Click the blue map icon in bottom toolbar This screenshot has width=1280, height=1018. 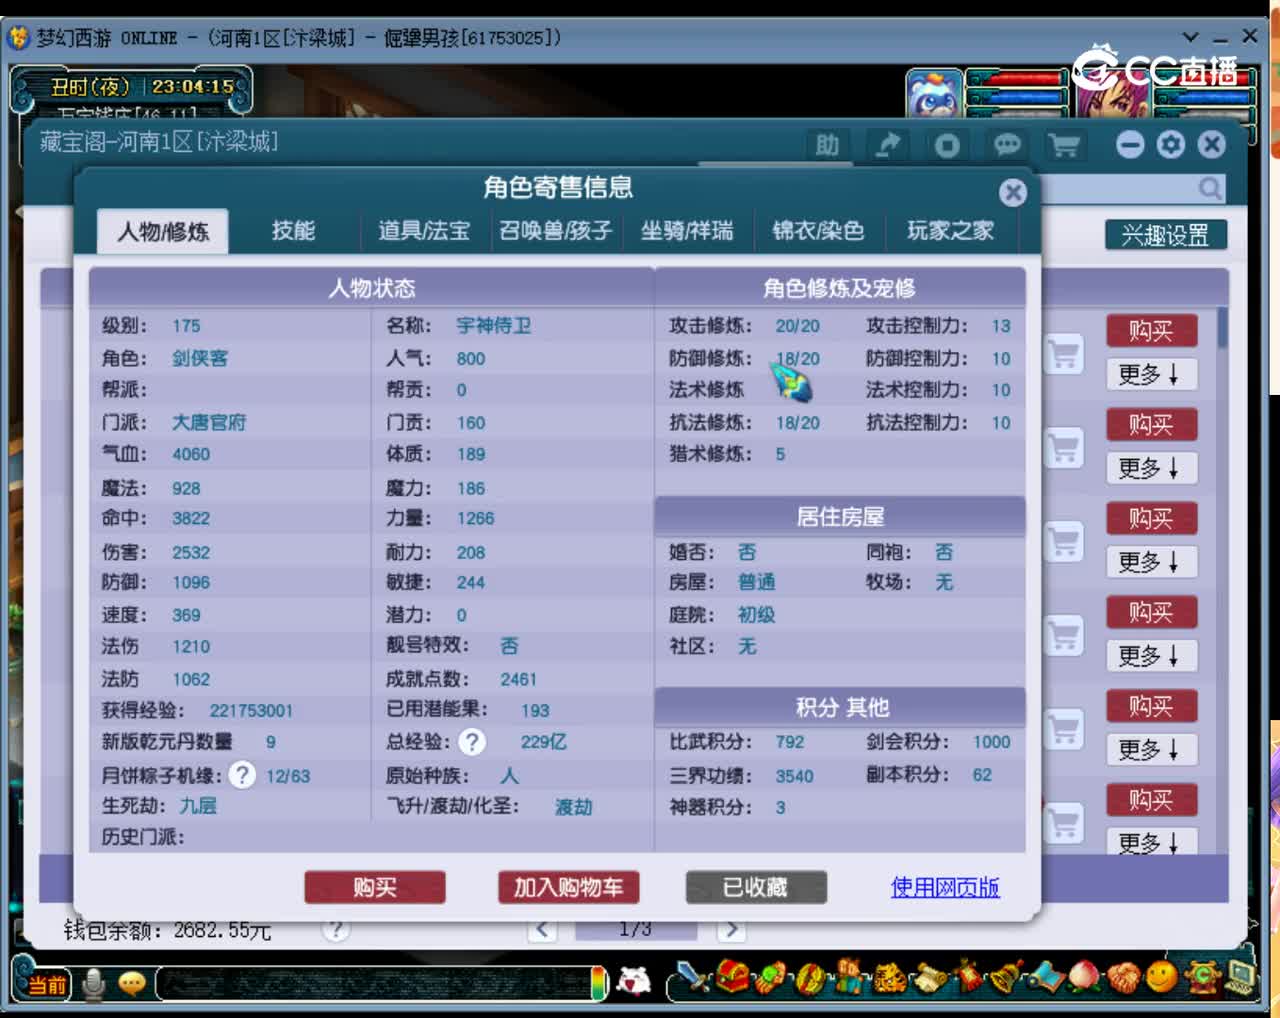[x=1046, y=976]
